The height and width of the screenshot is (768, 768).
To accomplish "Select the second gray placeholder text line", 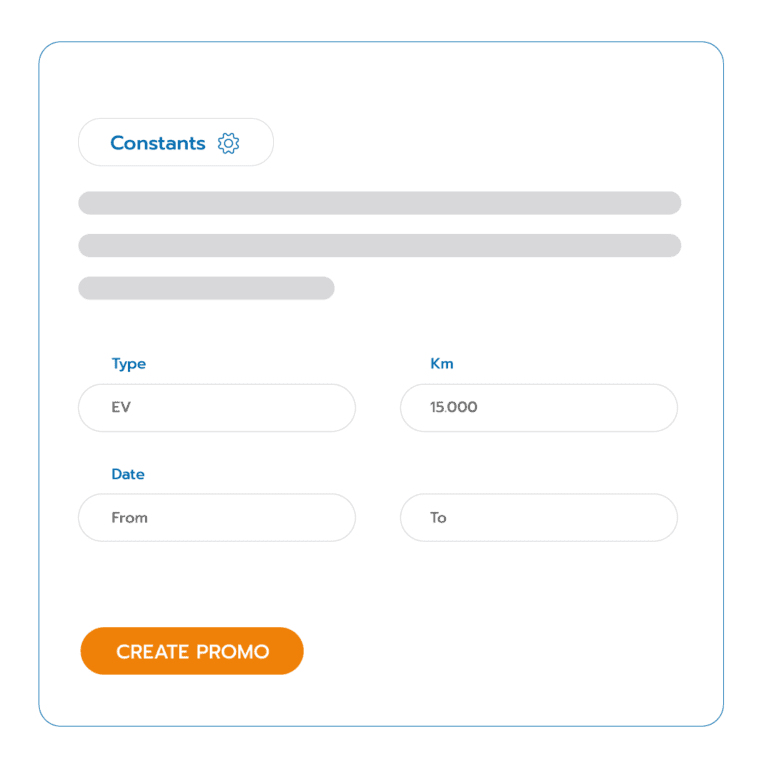I will (380, 246).
